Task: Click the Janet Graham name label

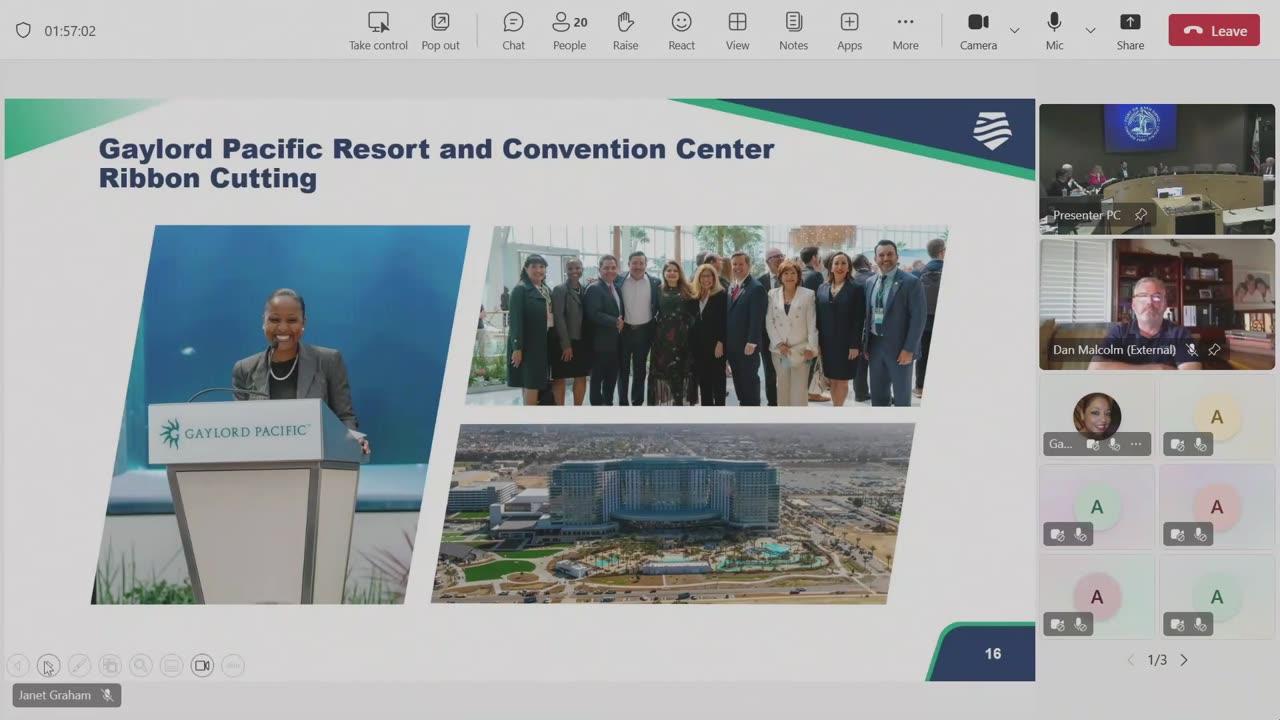Action: pyautogui.click(x=55, y=695)
